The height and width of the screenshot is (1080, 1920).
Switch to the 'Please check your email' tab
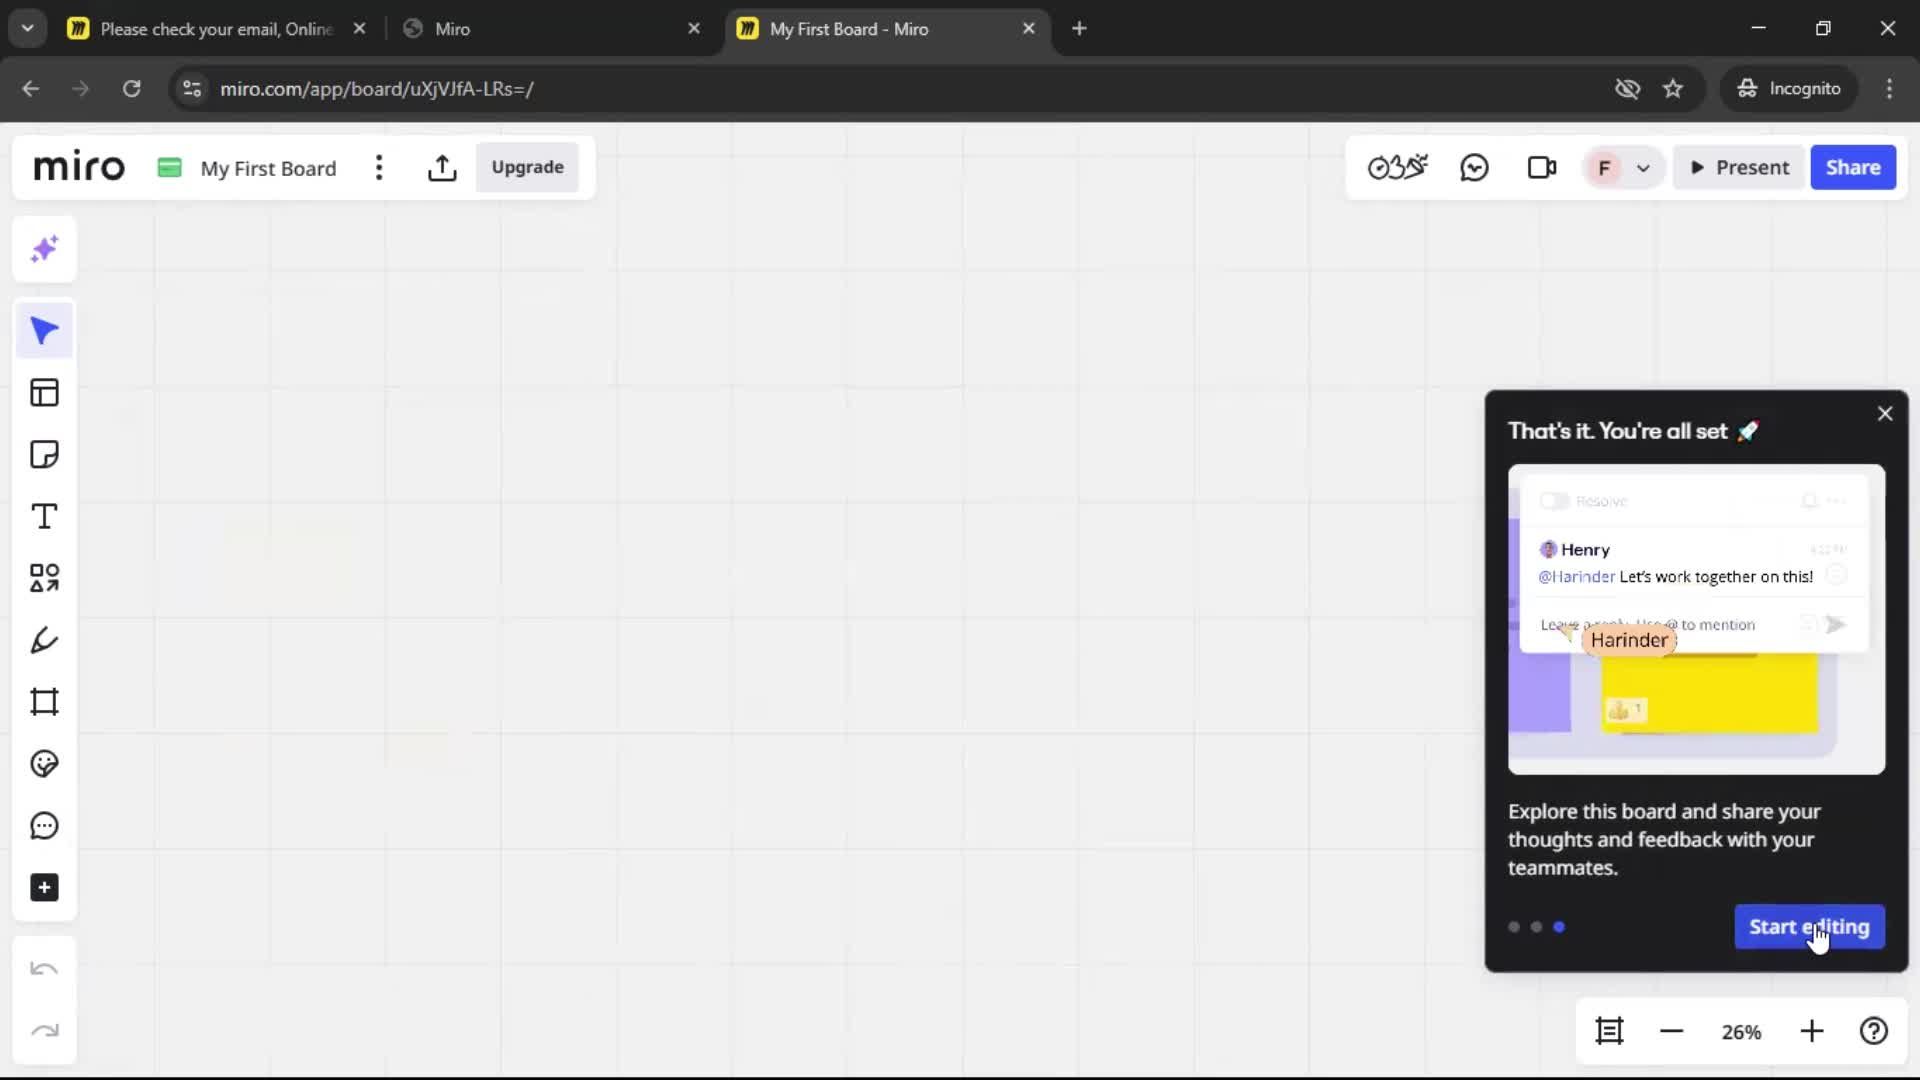[217, 29]
